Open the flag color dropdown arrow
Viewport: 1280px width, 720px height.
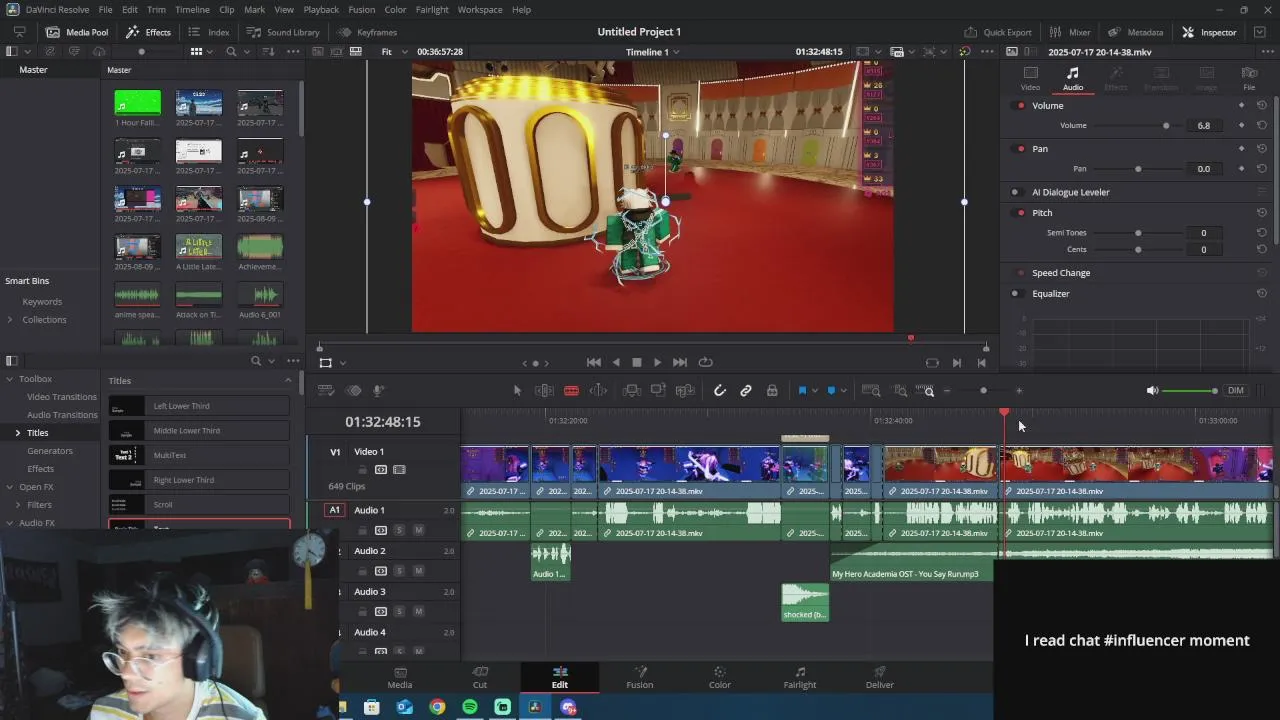pos(814,391)
